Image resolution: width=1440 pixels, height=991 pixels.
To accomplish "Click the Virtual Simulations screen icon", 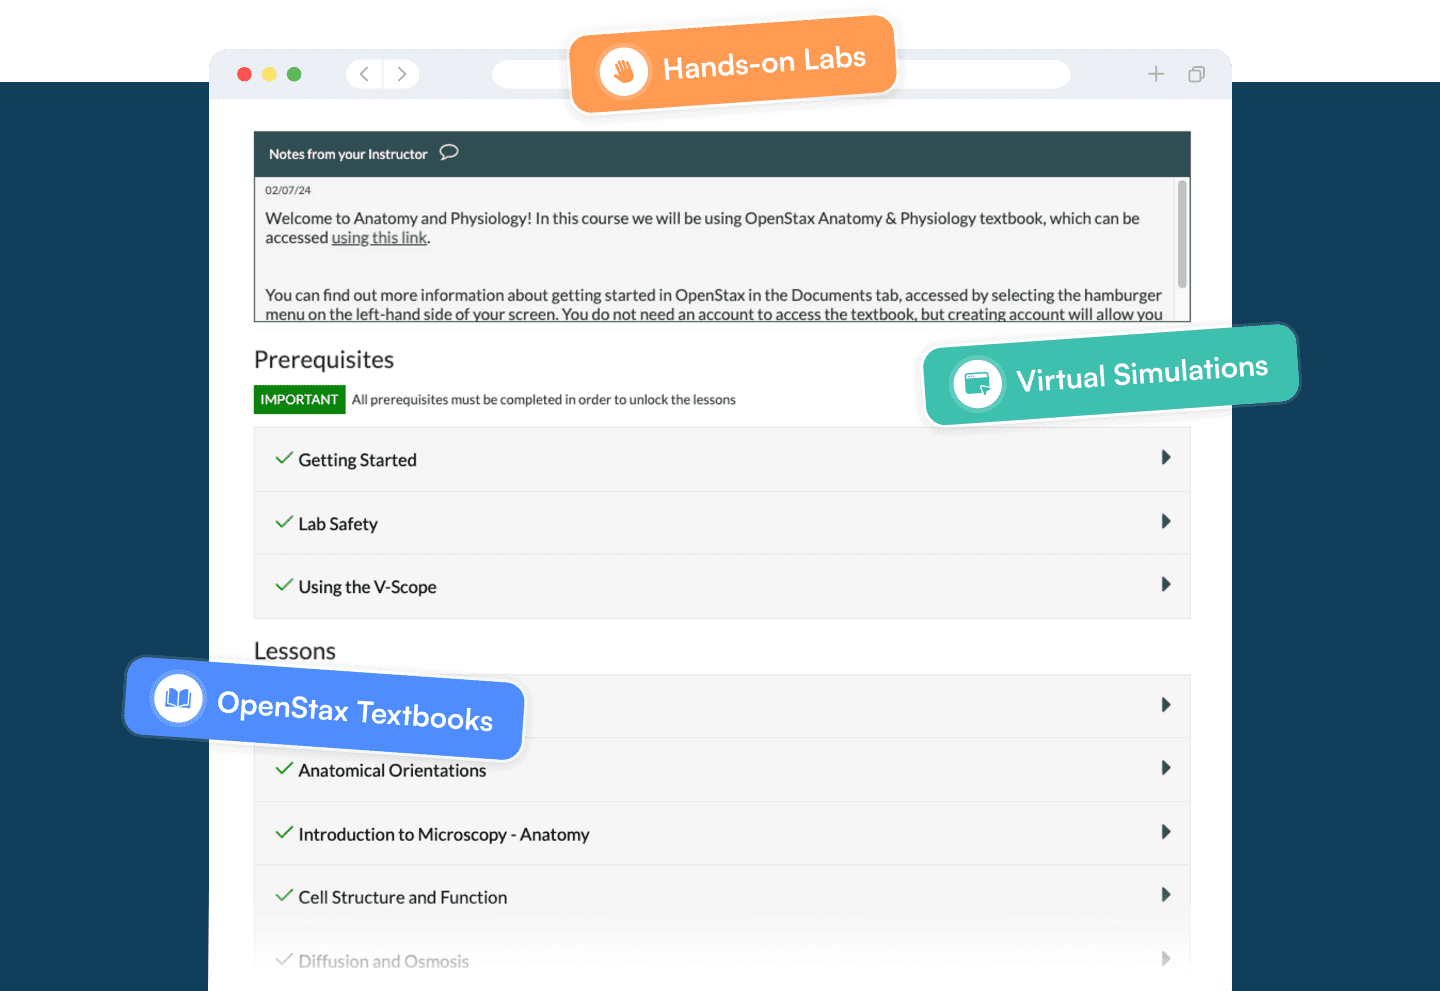I will coord(977,383).
